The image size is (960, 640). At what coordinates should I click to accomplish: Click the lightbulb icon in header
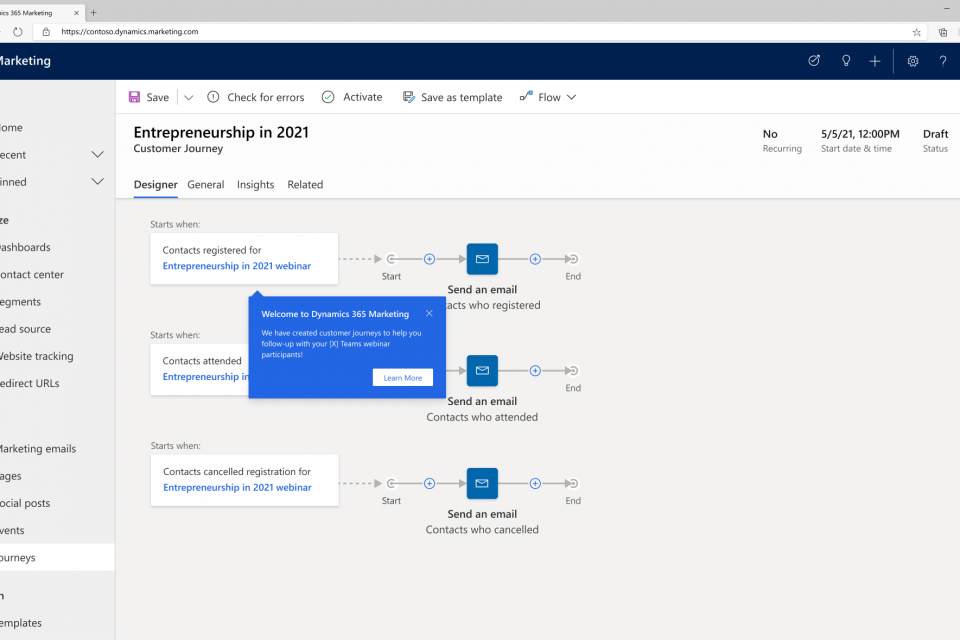846,61
